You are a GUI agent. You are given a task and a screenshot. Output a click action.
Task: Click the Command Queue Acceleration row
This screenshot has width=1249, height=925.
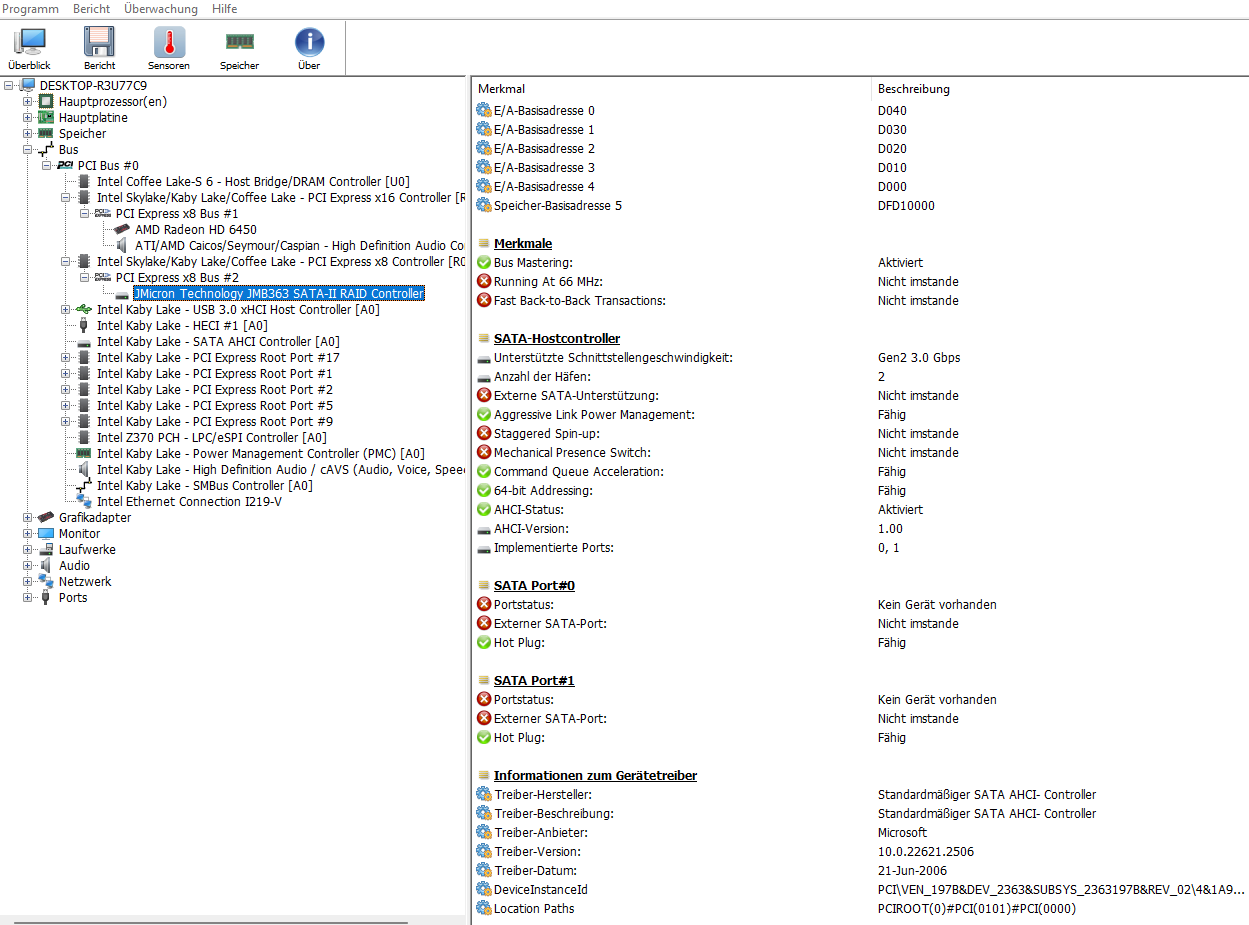pos(860,472)
